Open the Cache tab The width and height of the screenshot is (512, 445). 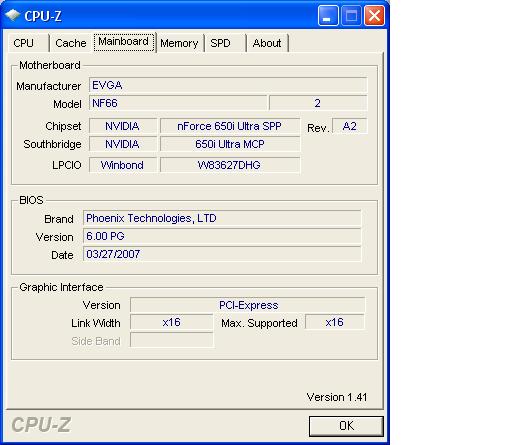[71, 43]
